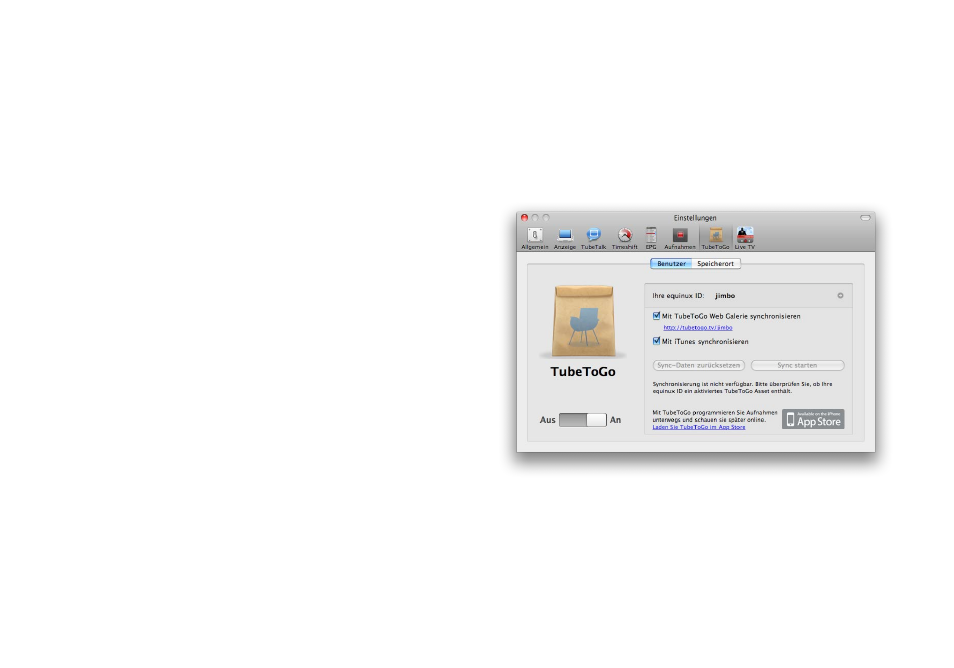Select the TubeToGo toolbar icon
954x668 pixels.
(x=716, y=238)
